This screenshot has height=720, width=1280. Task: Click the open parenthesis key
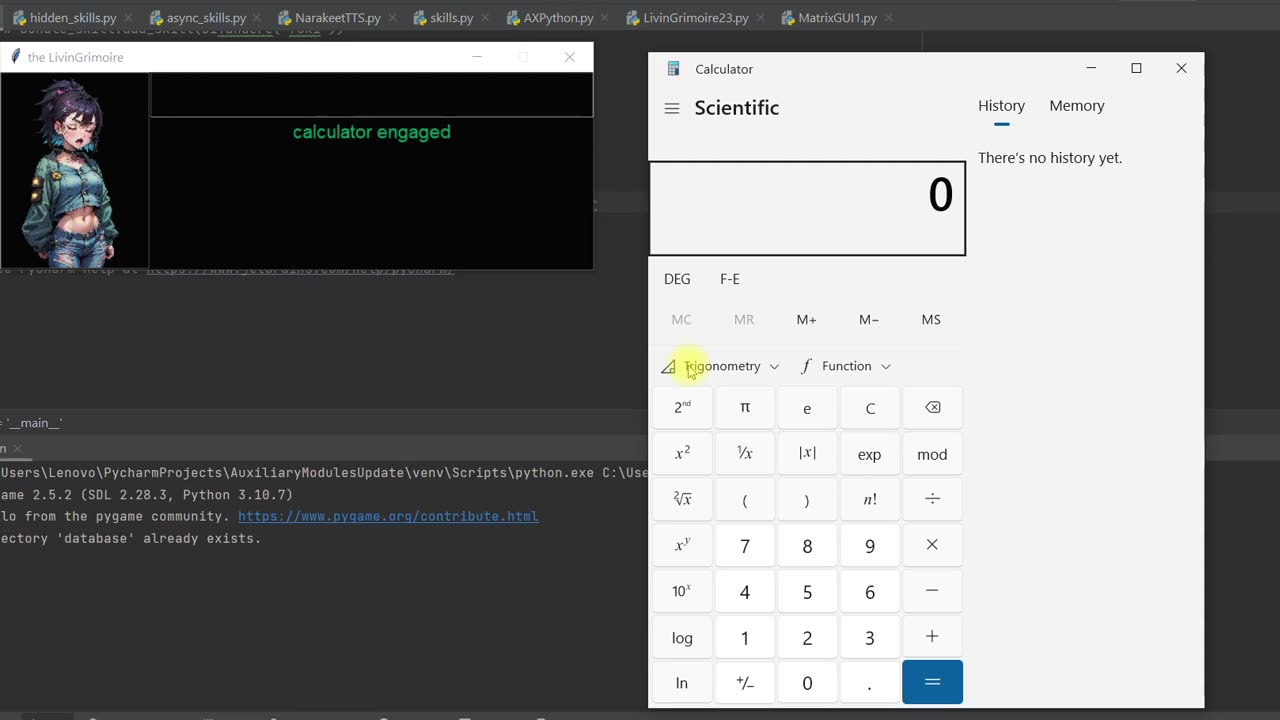pos(745,499)
